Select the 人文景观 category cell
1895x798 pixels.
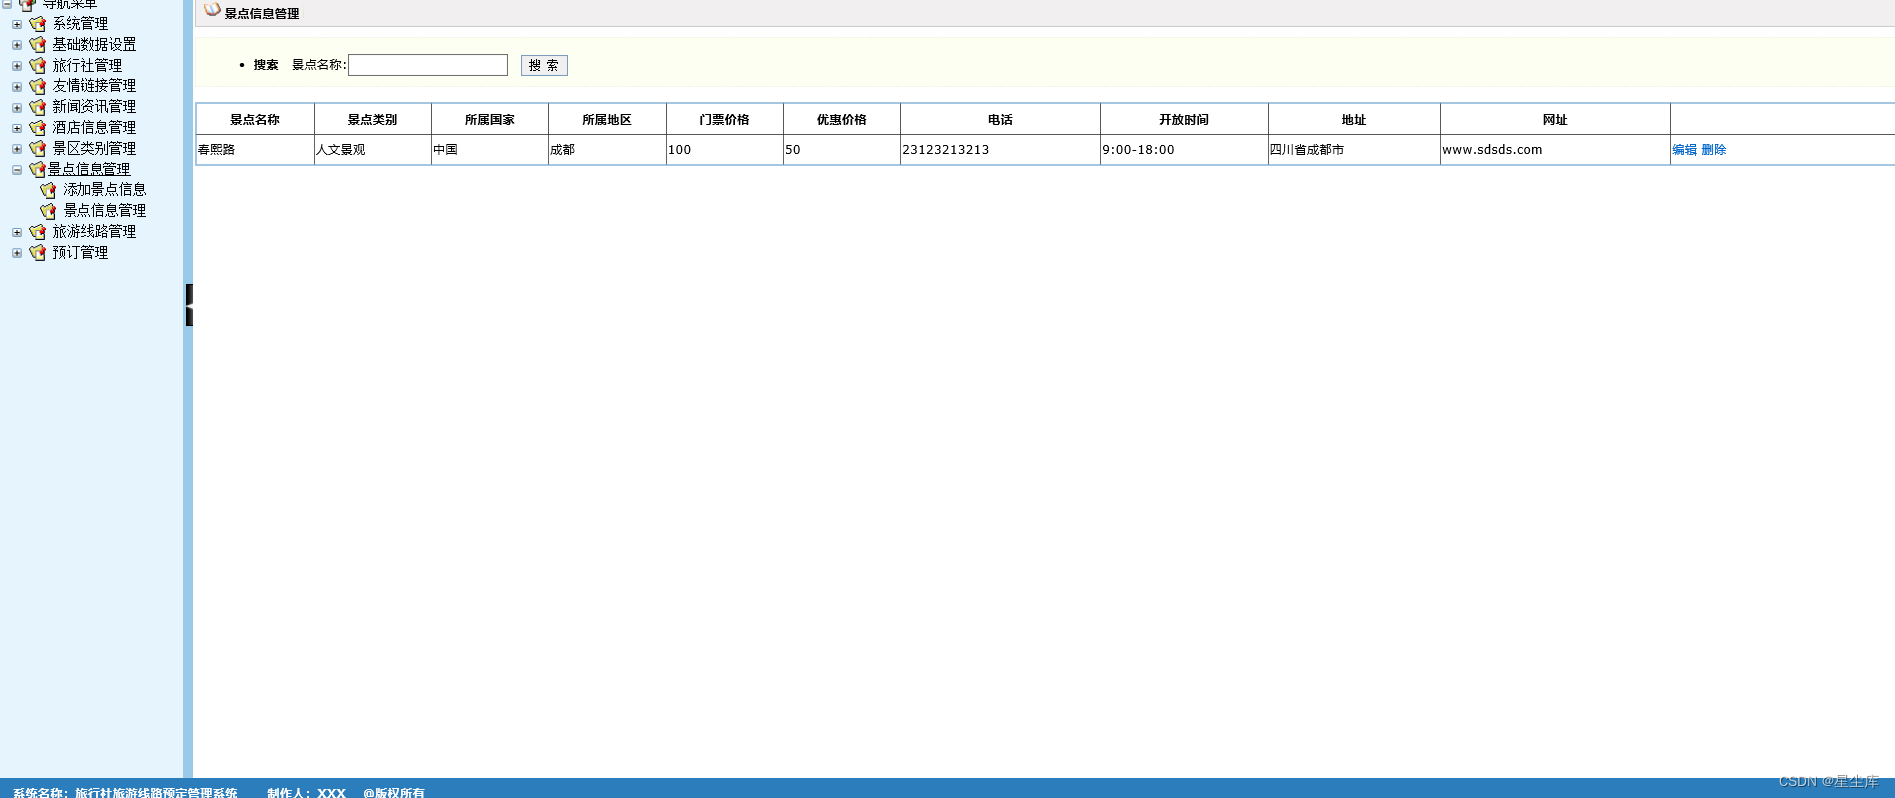pyautogui.click(x=372, y=150)
